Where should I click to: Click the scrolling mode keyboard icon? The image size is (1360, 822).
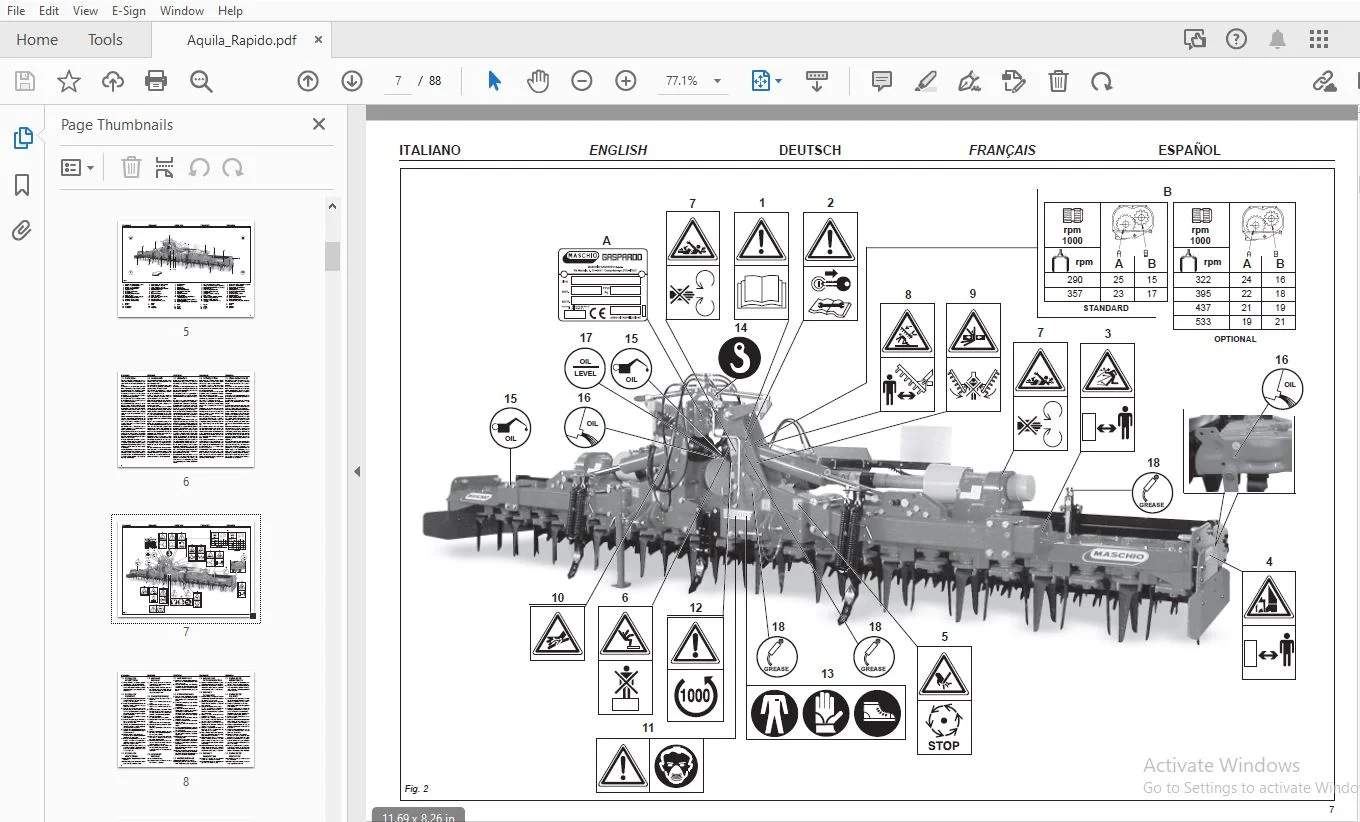(817, 81)
